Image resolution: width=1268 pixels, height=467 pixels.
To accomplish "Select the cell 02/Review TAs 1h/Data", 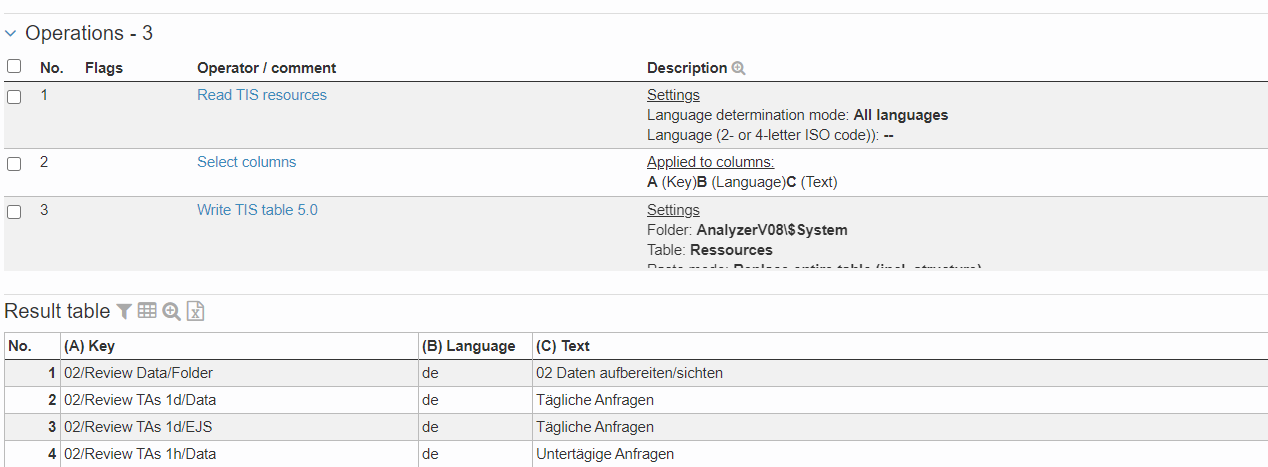I will point(240,454).
